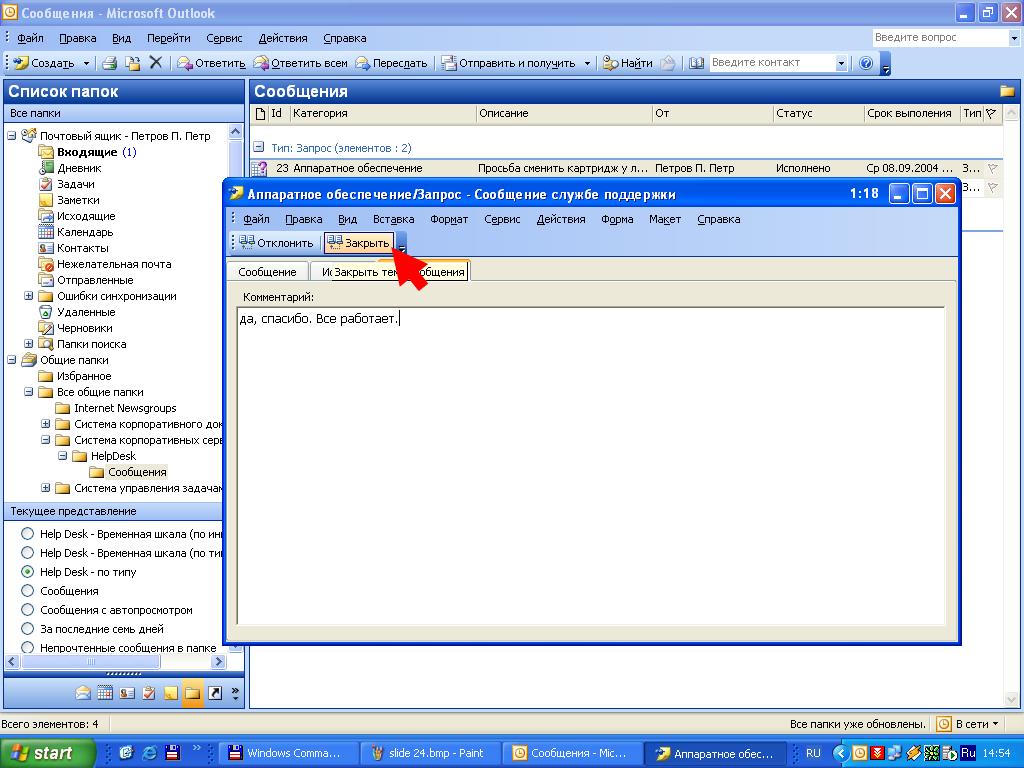Viewport: 1024px width, 768px height.
Task: Click Переслать button
Action: coord(391,63)
